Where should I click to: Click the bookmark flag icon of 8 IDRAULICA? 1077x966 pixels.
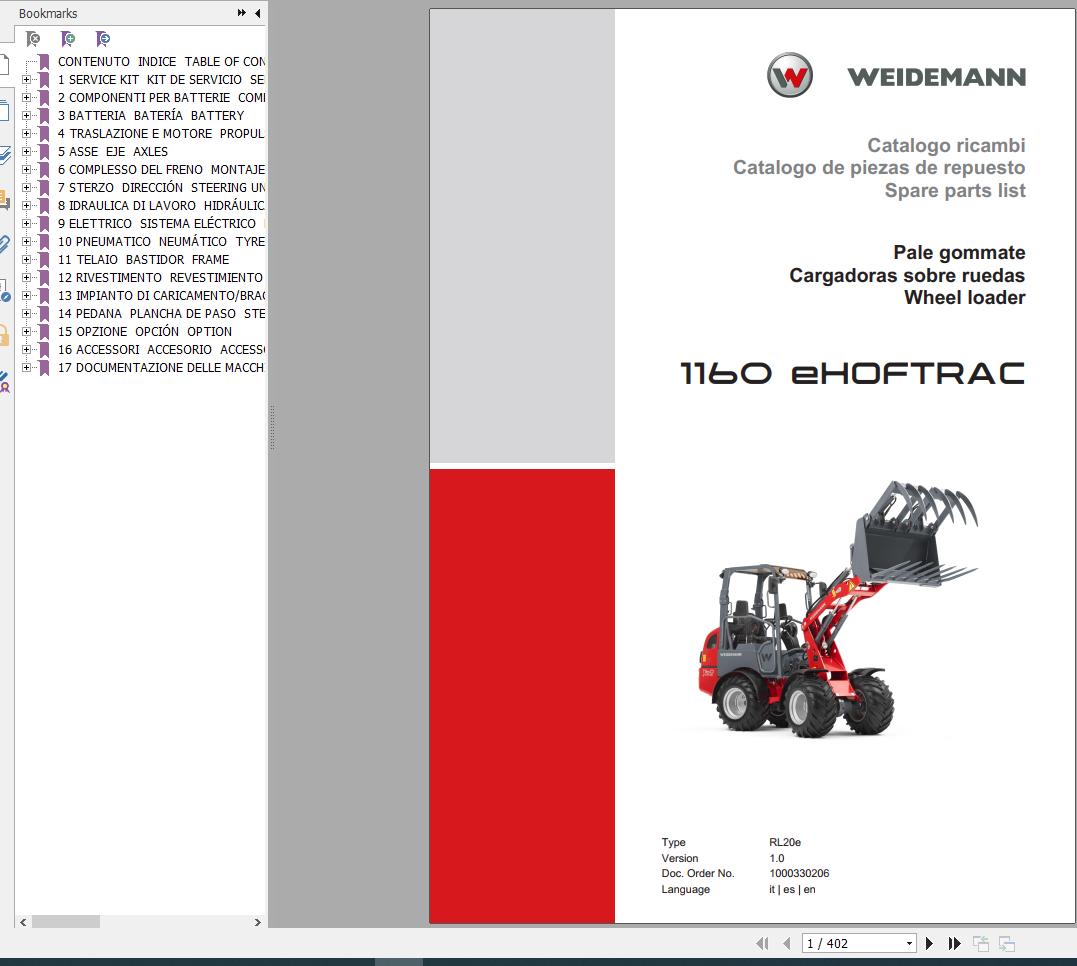[x=44, y=205]
